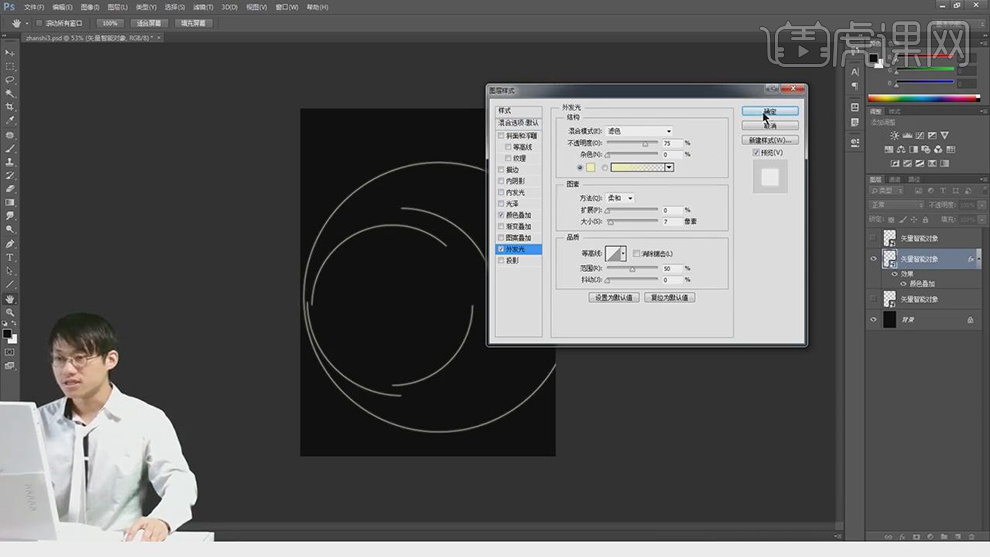Click the 确定 (OK) button
The width and height of the screenshot is (990, 557).
pos(770,111)
